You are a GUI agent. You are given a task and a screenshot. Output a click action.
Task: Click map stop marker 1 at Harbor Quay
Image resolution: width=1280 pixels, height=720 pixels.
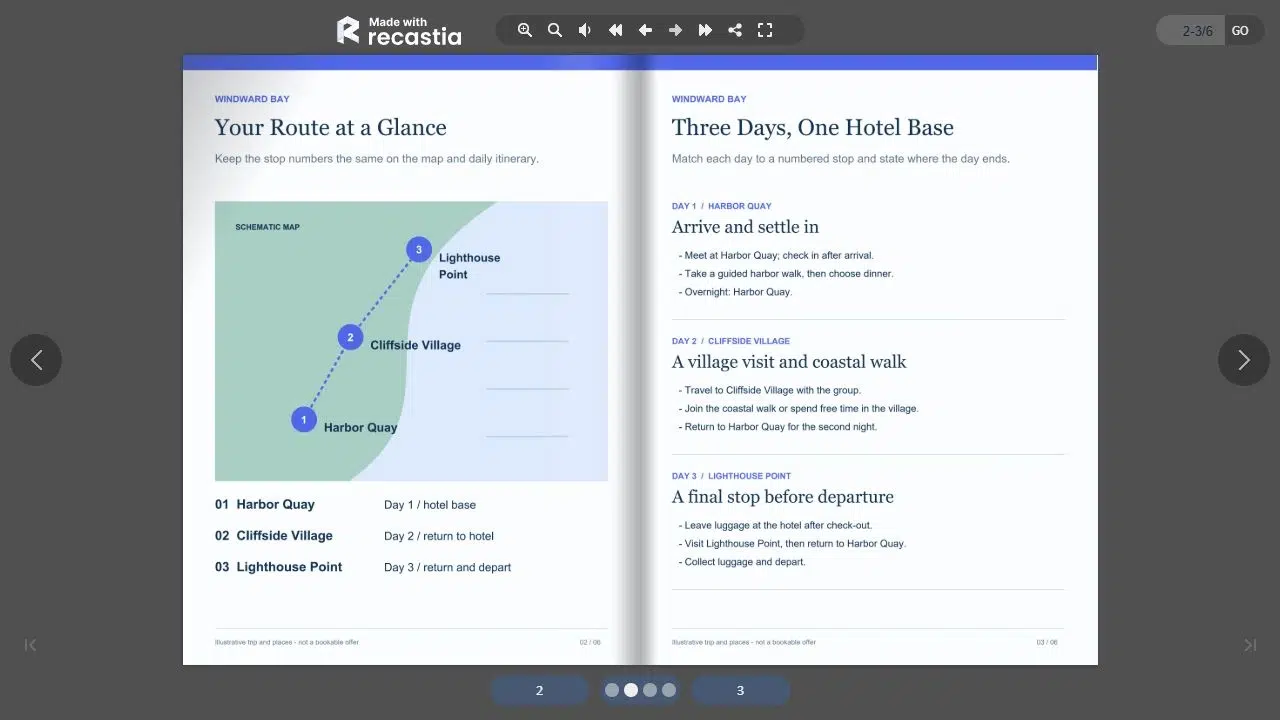click(x=304, y=420)
